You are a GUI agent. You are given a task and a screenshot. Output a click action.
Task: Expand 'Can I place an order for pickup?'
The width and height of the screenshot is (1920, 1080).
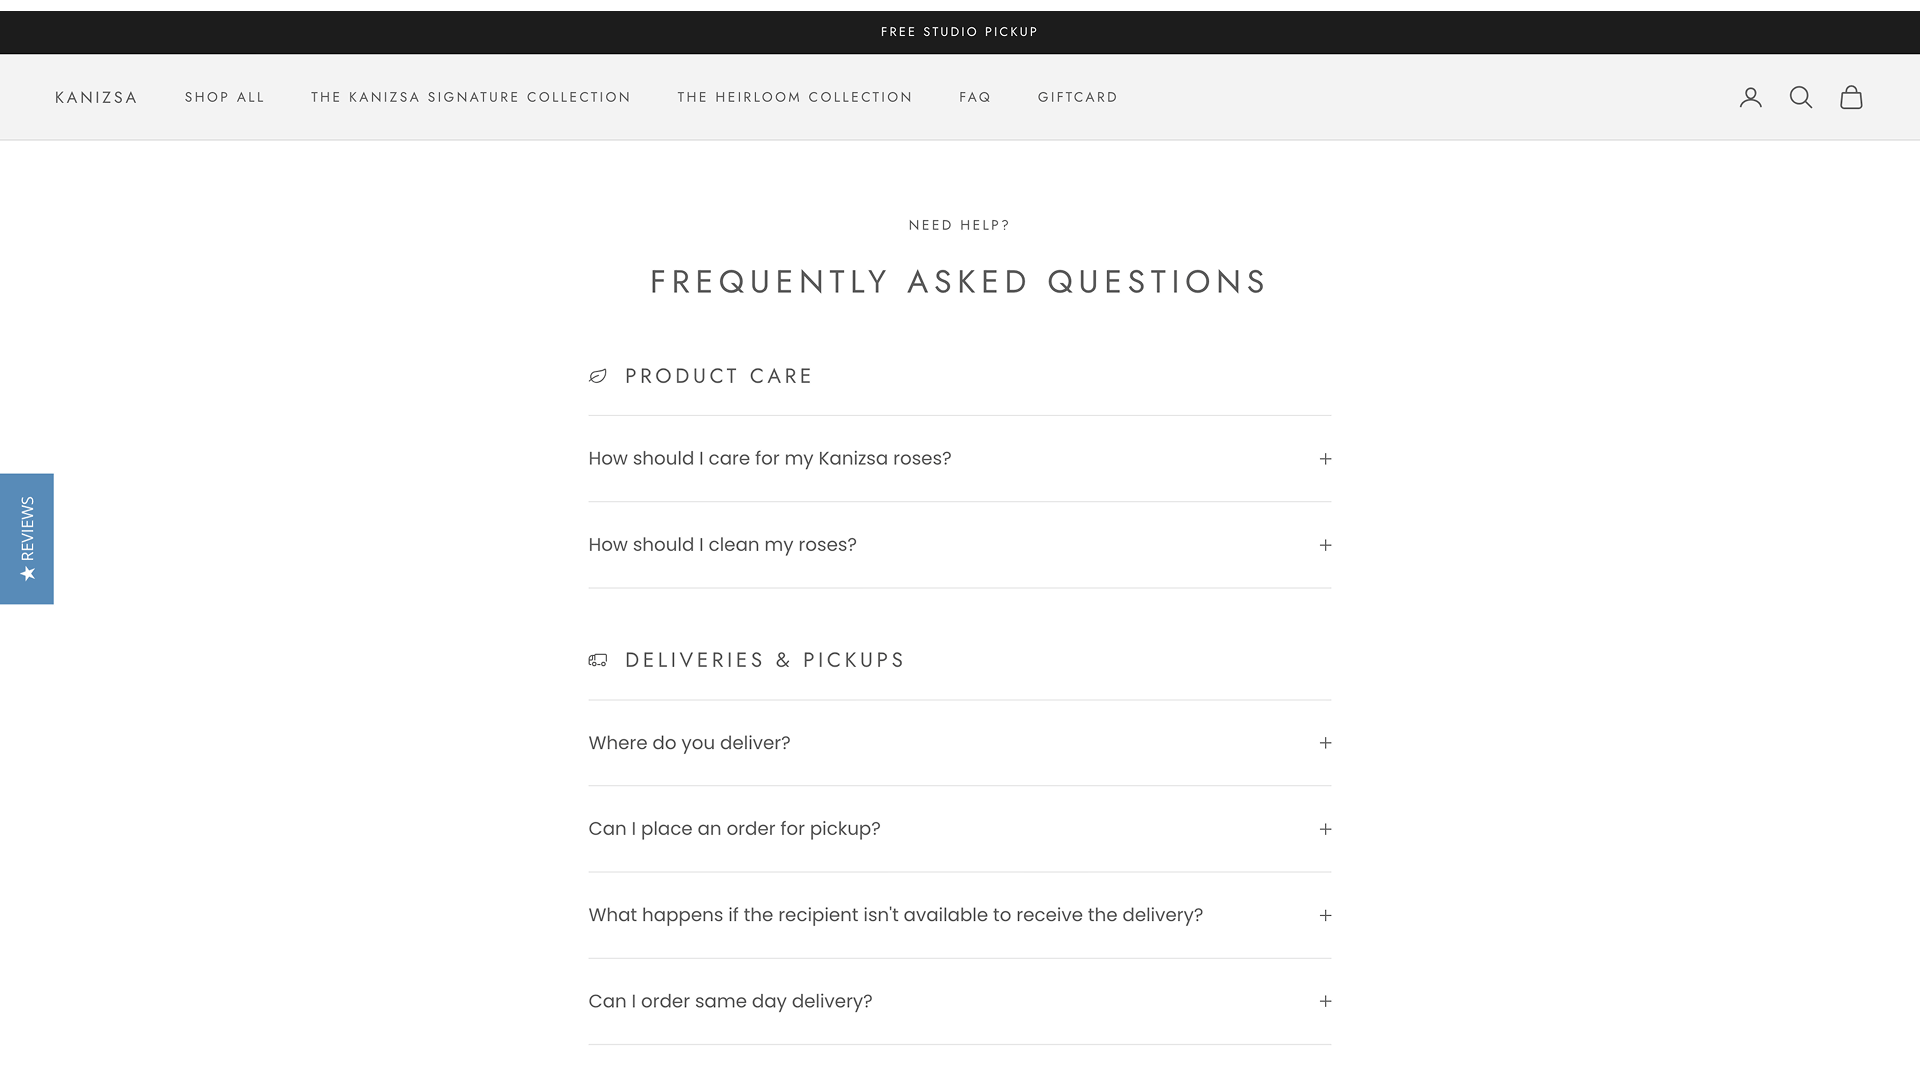[x=1325, y=829]
